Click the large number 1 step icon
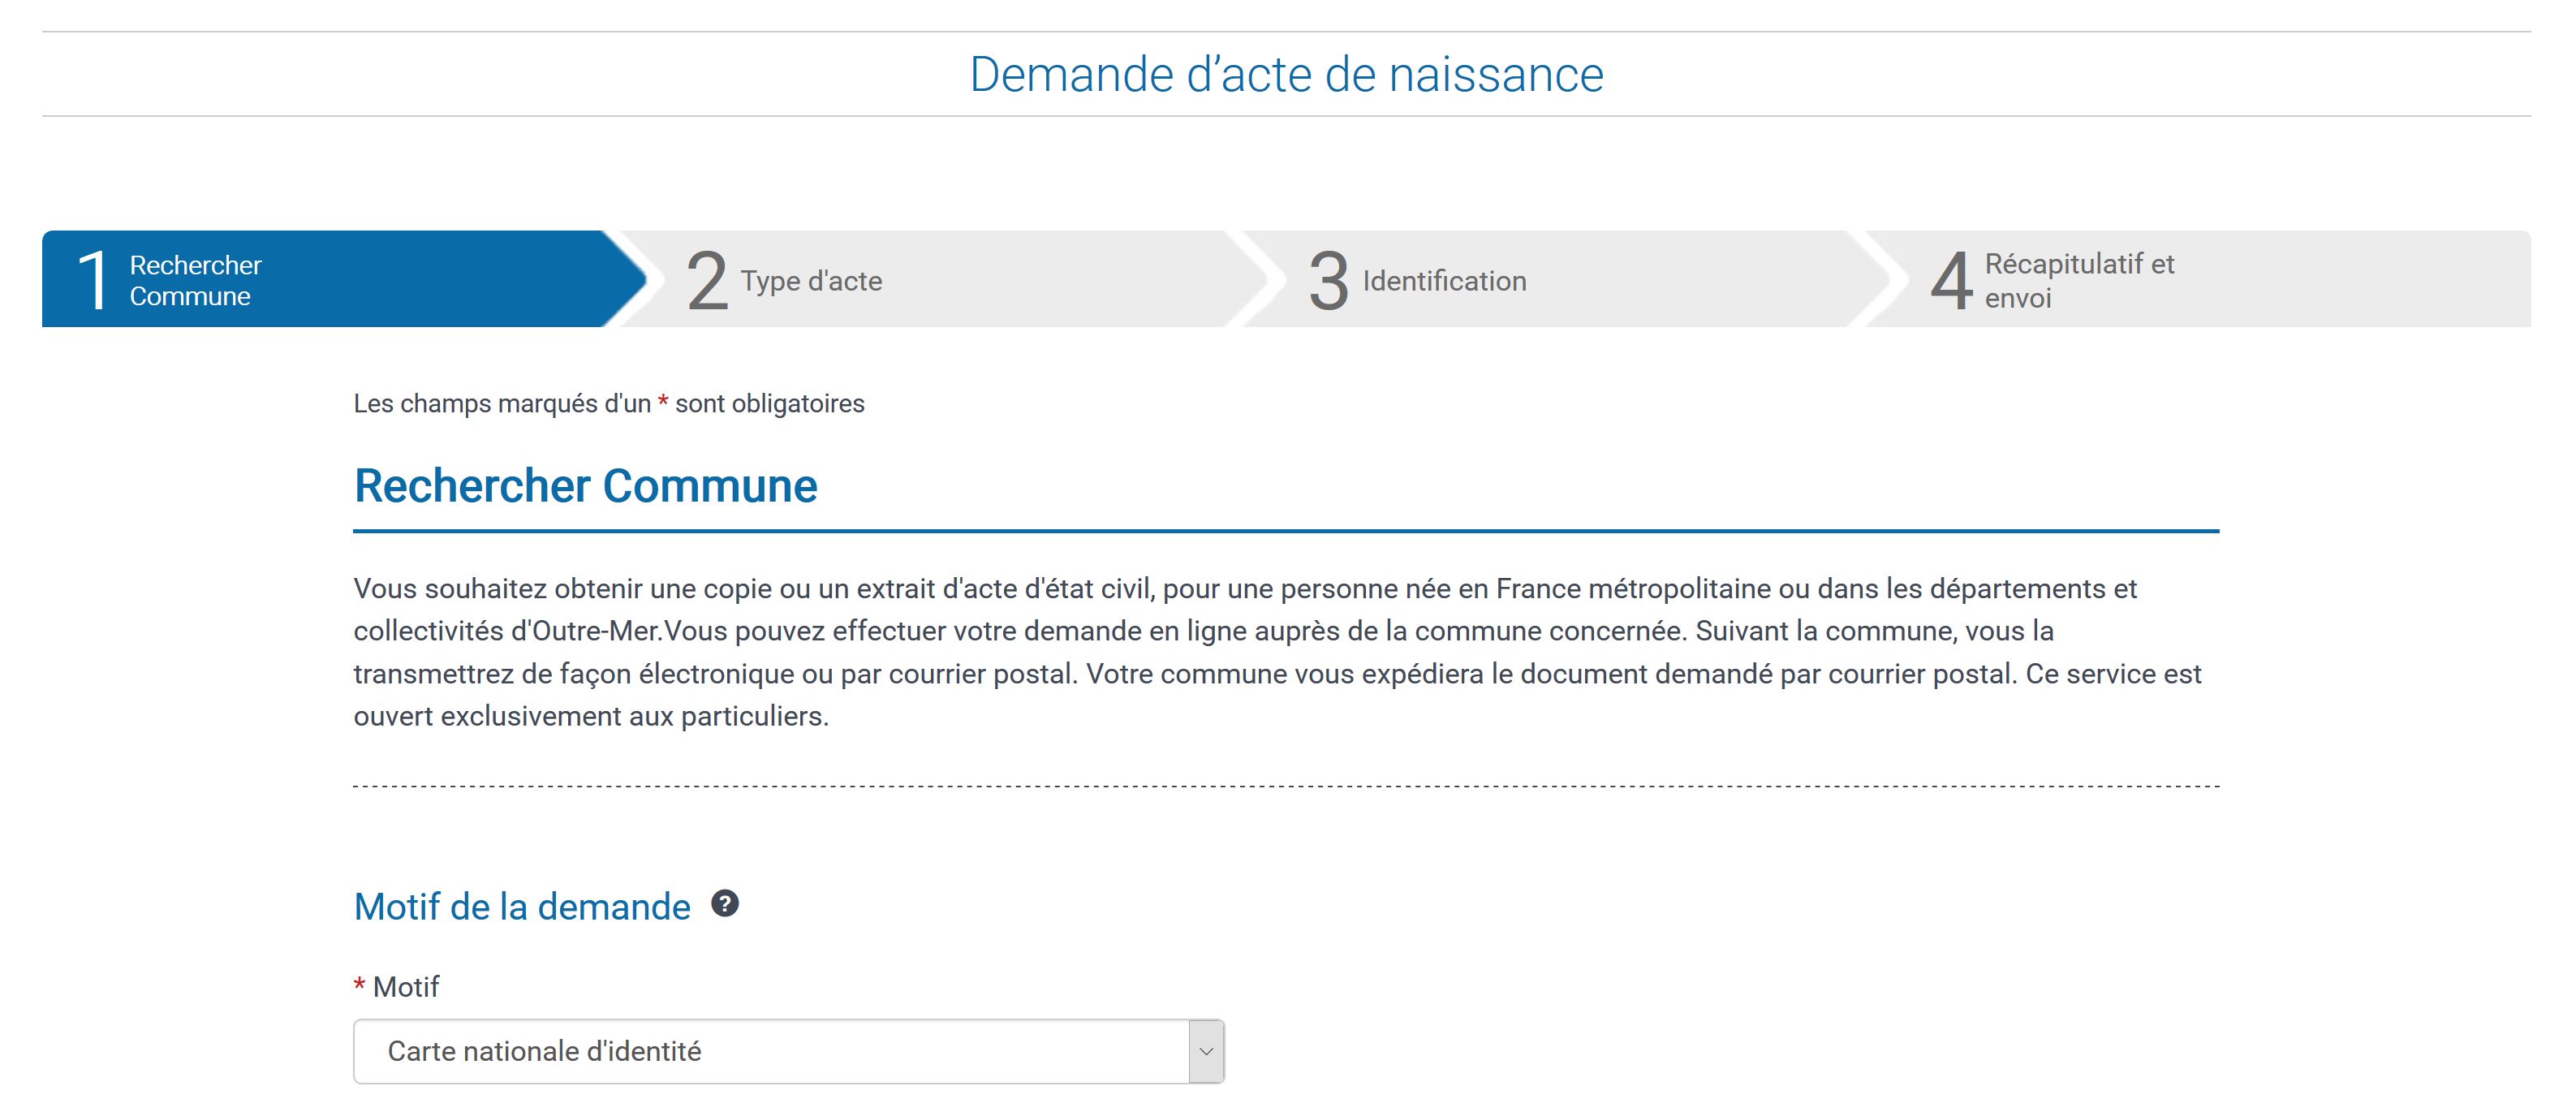 [93, 281]
